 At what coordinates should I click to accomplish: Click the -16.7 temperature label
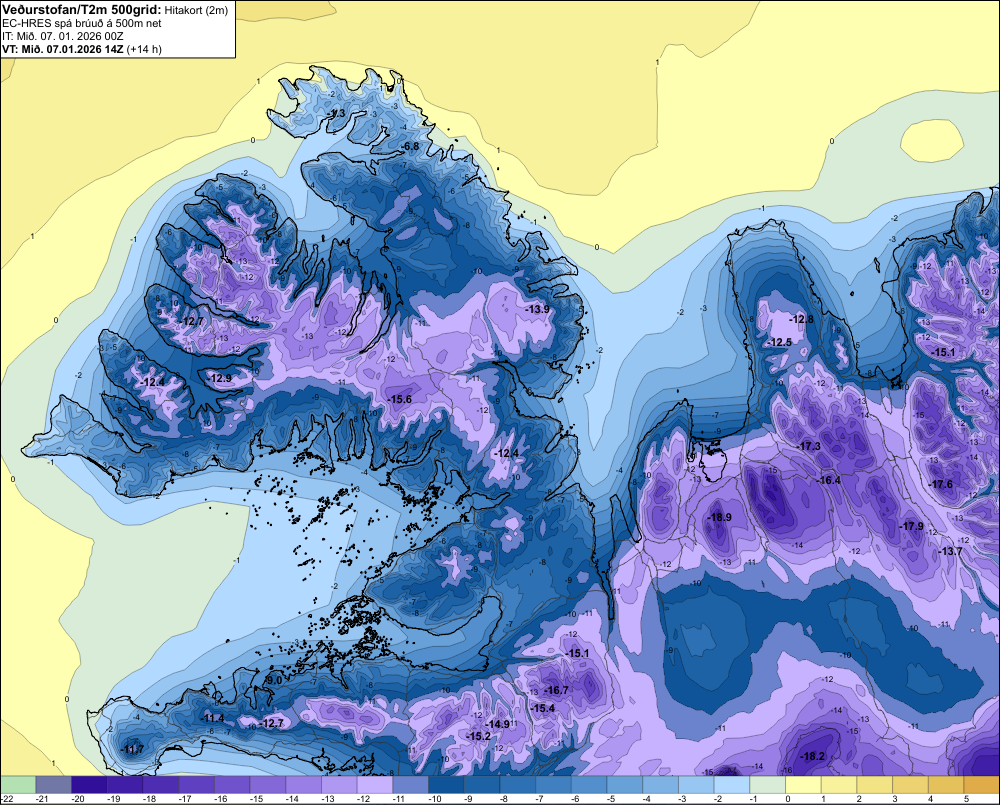pyautogui.click(x=555, y=690)
